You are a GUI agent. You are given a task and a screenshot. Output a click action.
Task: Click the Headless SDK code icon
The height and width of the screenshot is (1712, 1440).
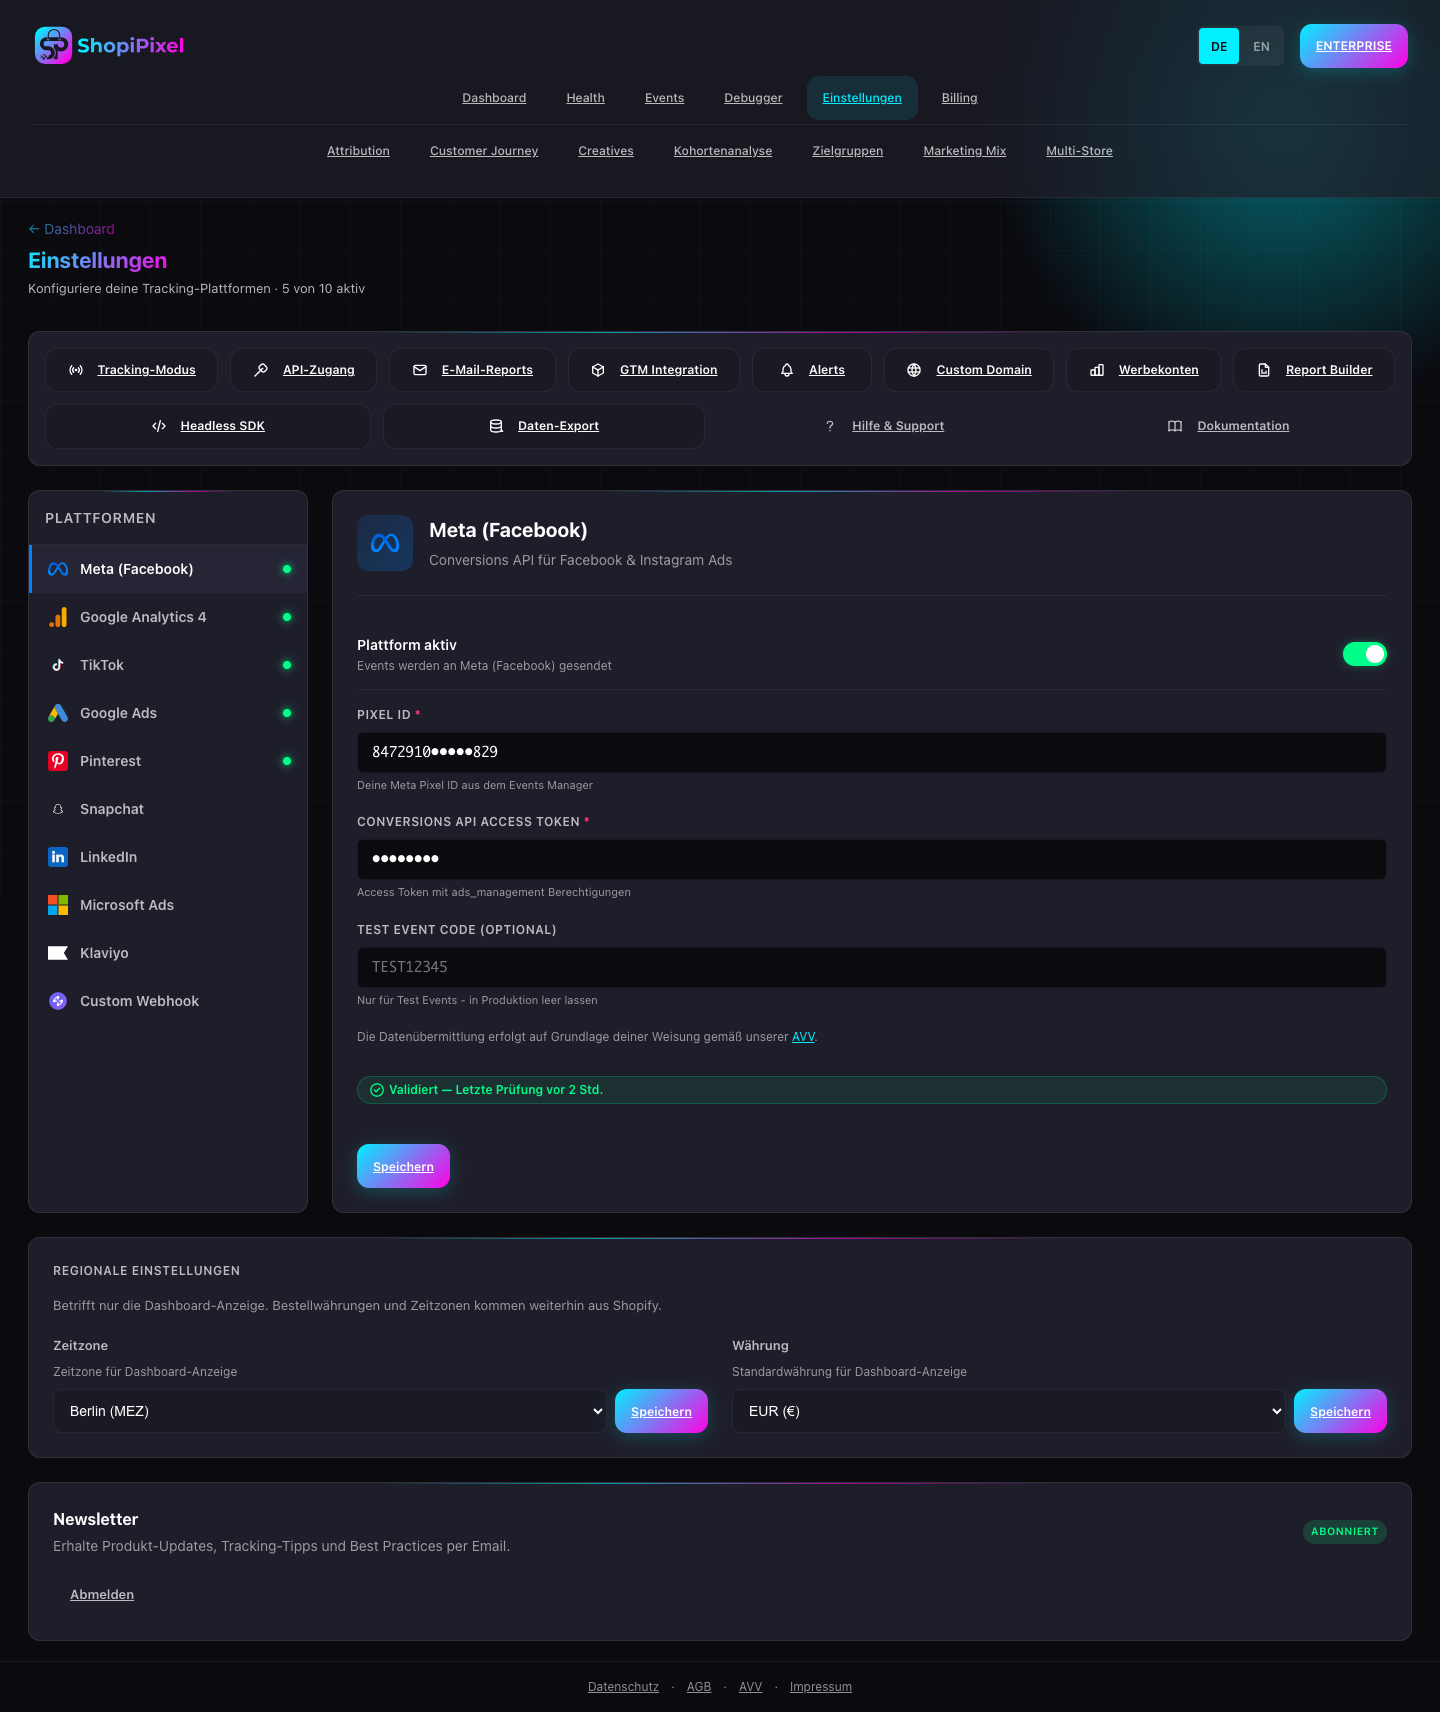click(x=159, y=426)
